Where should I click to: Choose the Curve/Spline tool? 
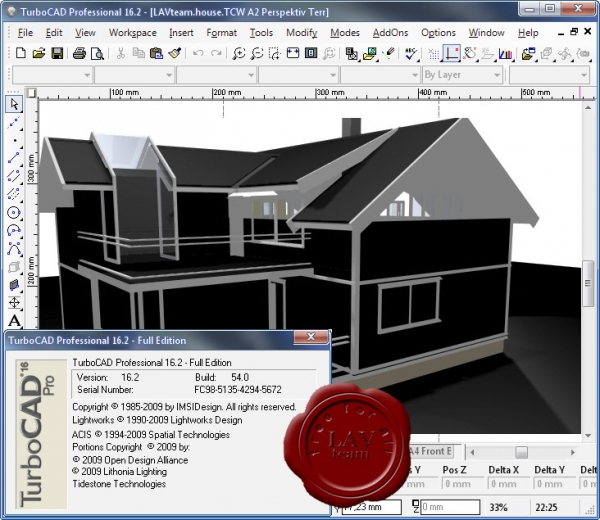(15, 248)
